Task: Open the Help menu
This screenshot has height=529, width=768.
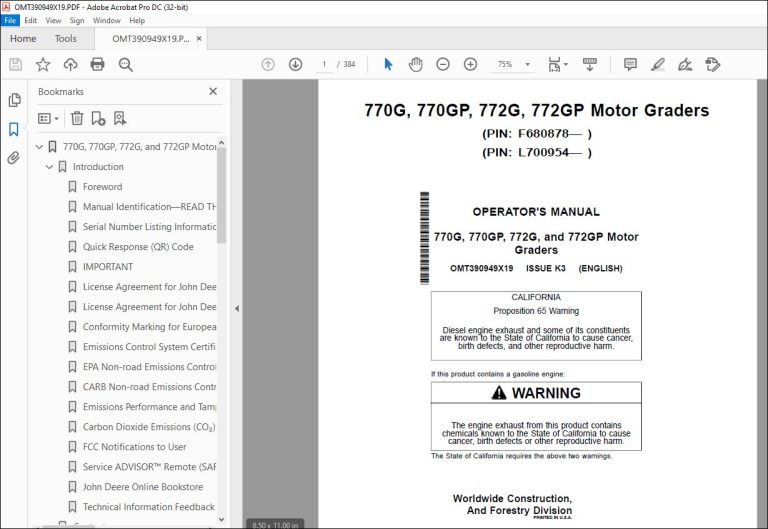Action: point(137,21)
